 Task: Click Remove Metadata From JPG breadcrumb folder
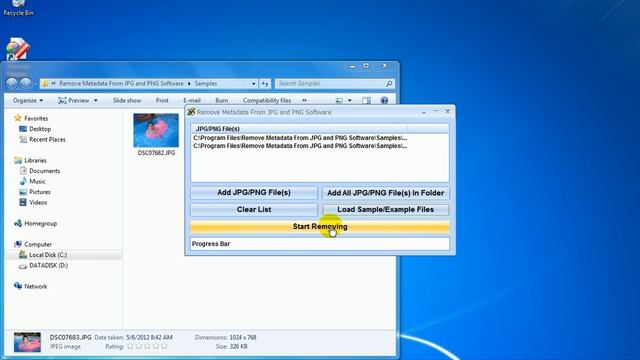[121, 84]
